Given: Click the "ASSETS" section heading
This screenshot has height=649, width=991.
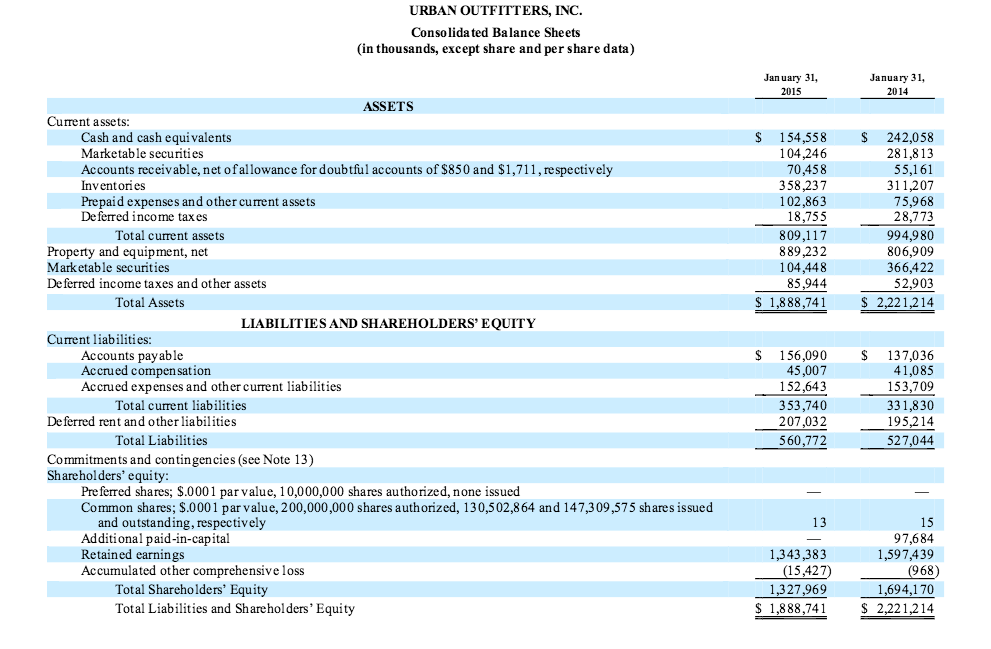Looking at the screenshot, I should coord(388,106).
